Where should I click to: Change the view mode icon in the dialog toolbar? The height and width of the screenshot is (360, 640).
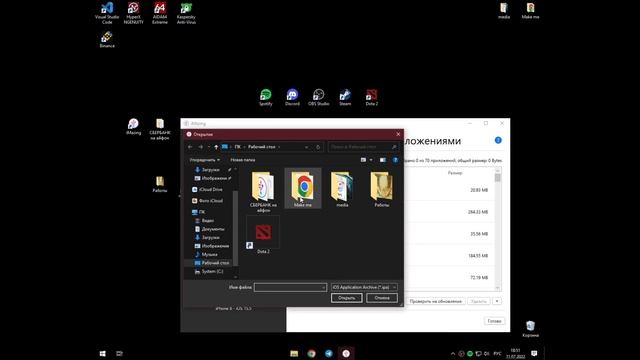click(363, 160)
